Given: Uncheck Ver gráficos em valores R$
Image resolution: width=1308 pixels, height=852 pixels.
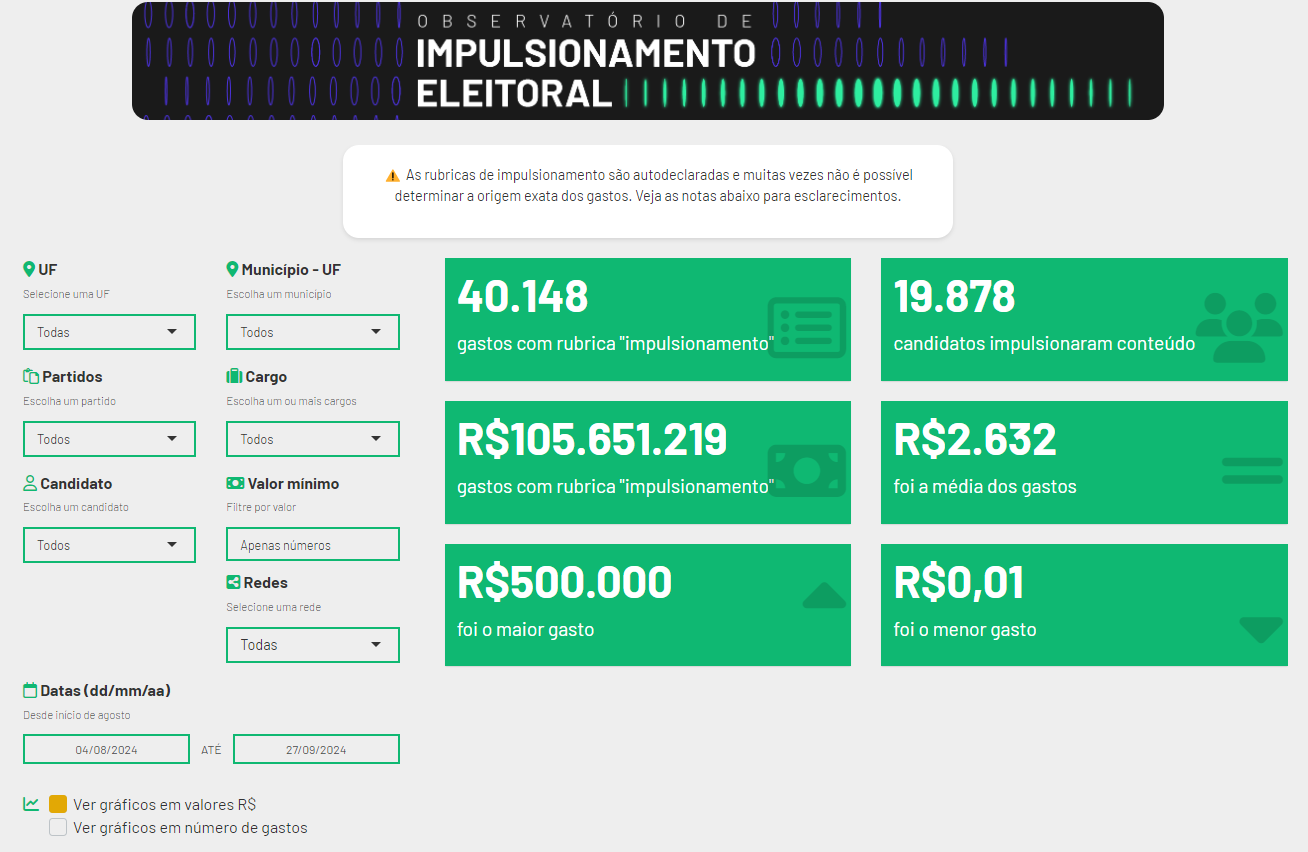Looking at the screenshot, I should coord(58,804).
